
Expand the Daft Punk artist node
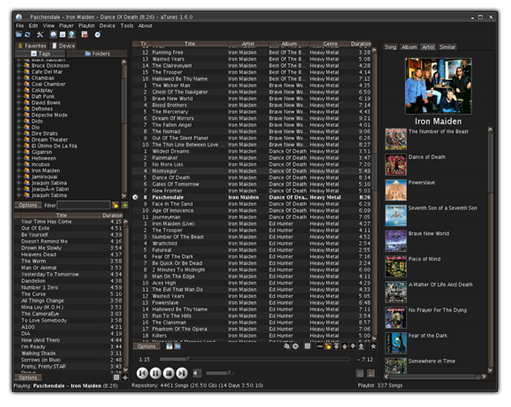tap(19, 97)
